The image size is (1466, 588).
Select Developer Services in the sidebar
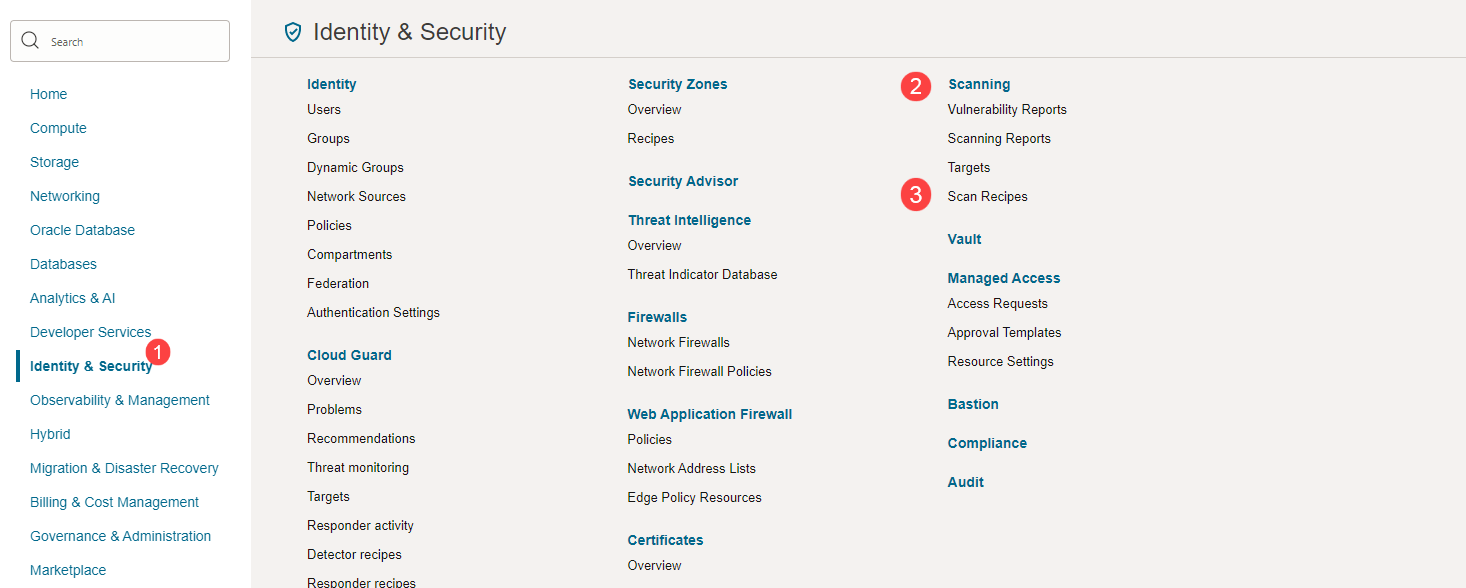90,332
